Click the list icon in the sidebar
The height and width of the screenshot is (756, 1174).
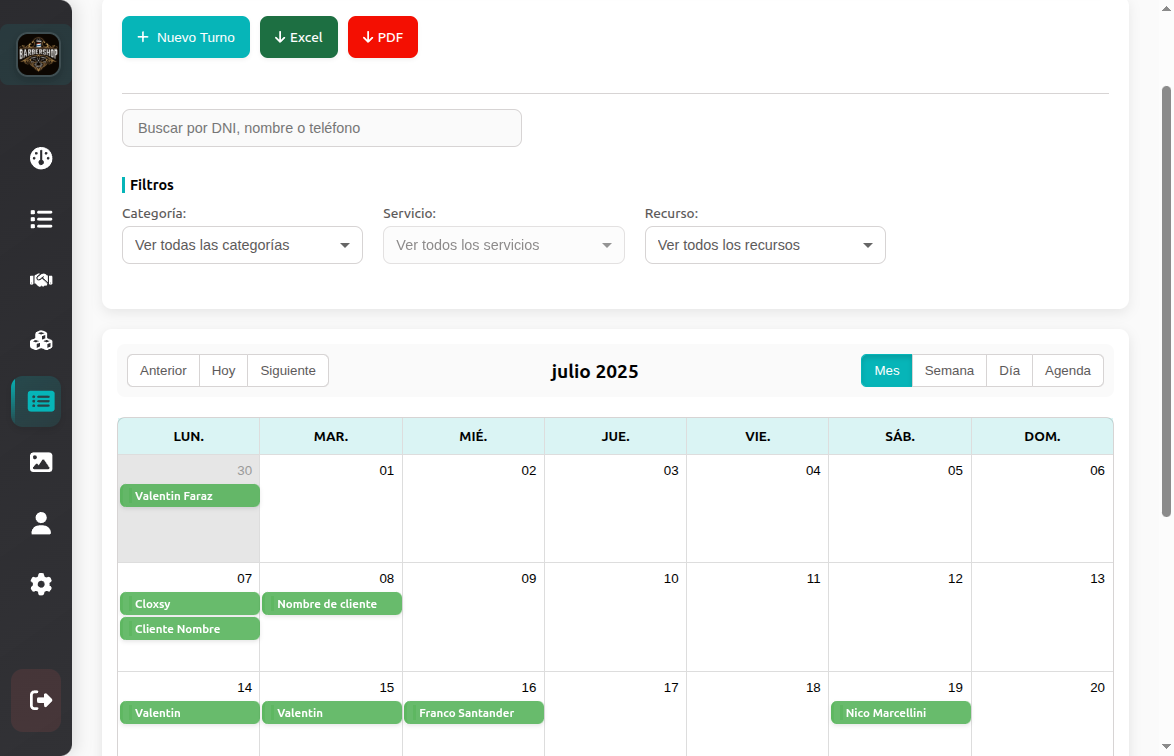(41, 219)
